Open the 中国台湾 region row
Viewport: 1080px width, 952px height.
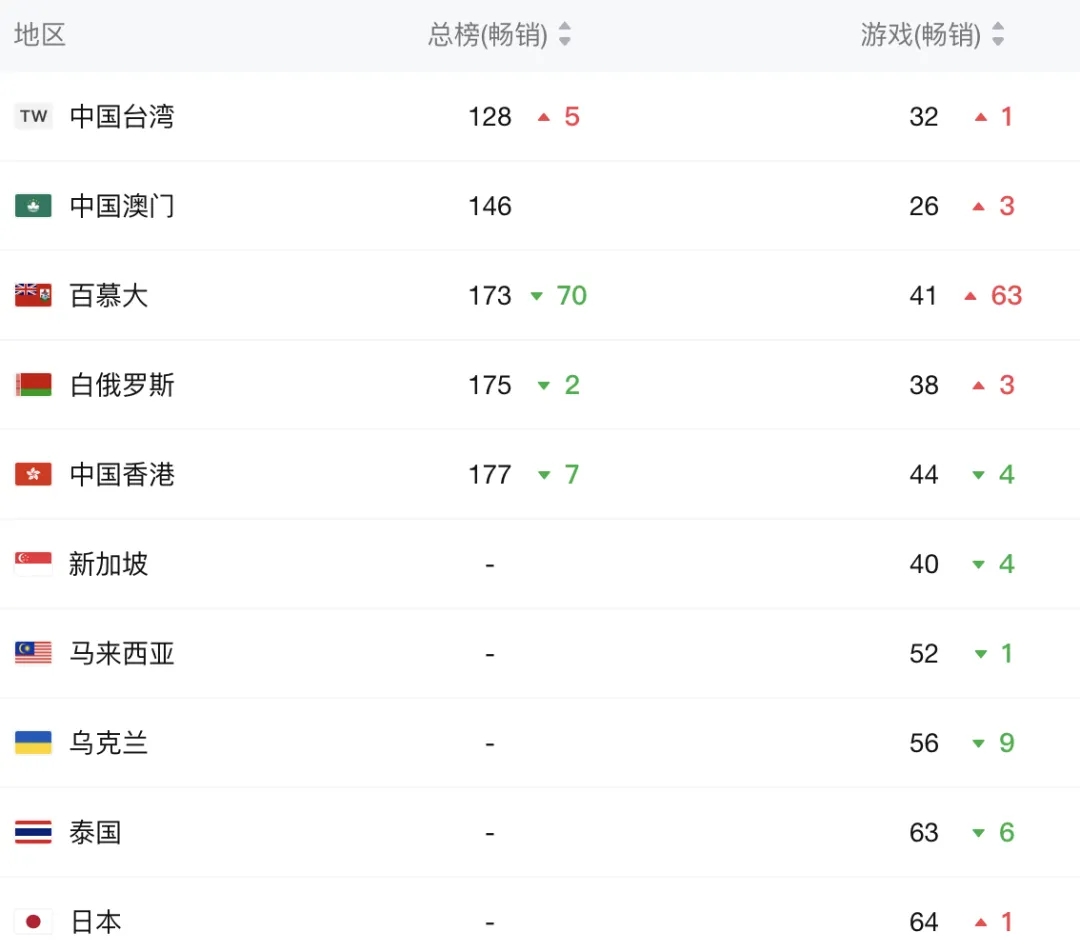122,116
